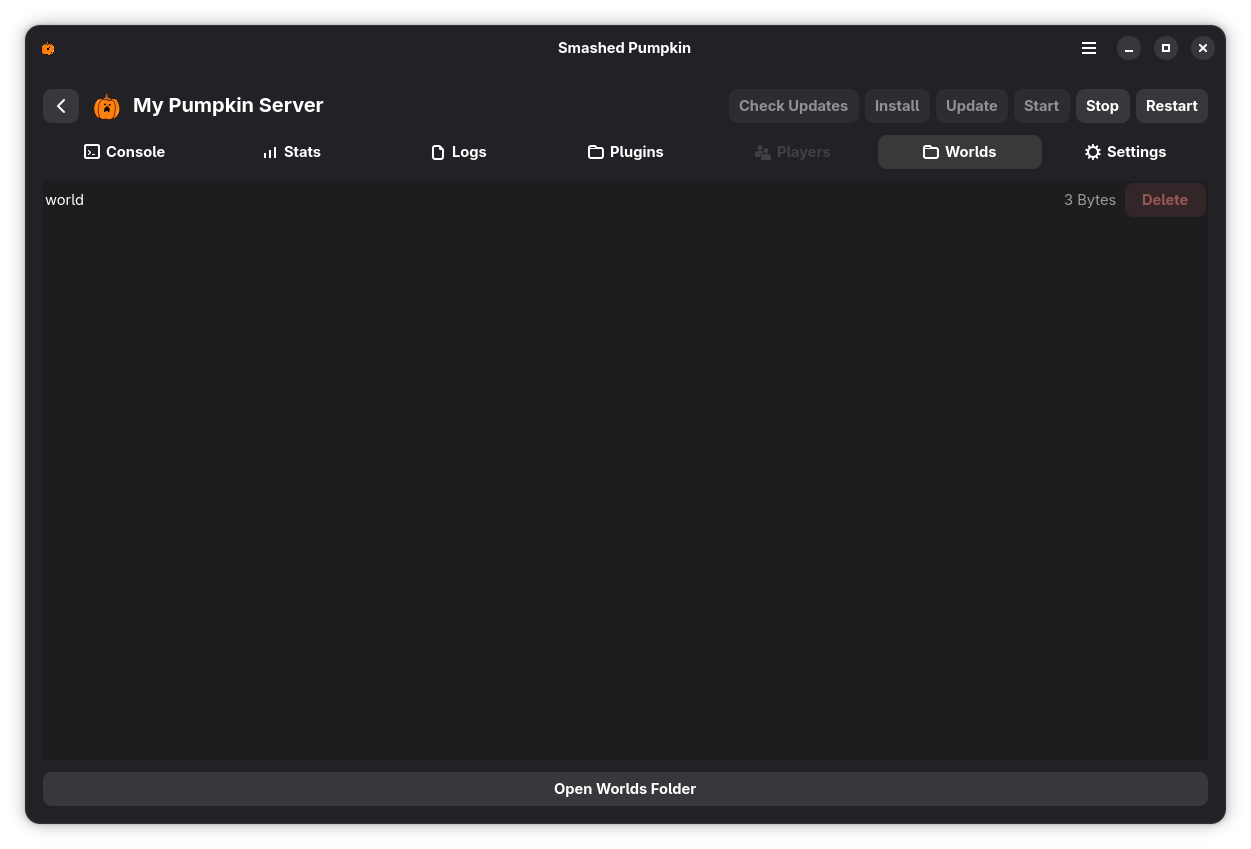Open the Plugins tab
1251x849 pixels.
coord(625,152)
